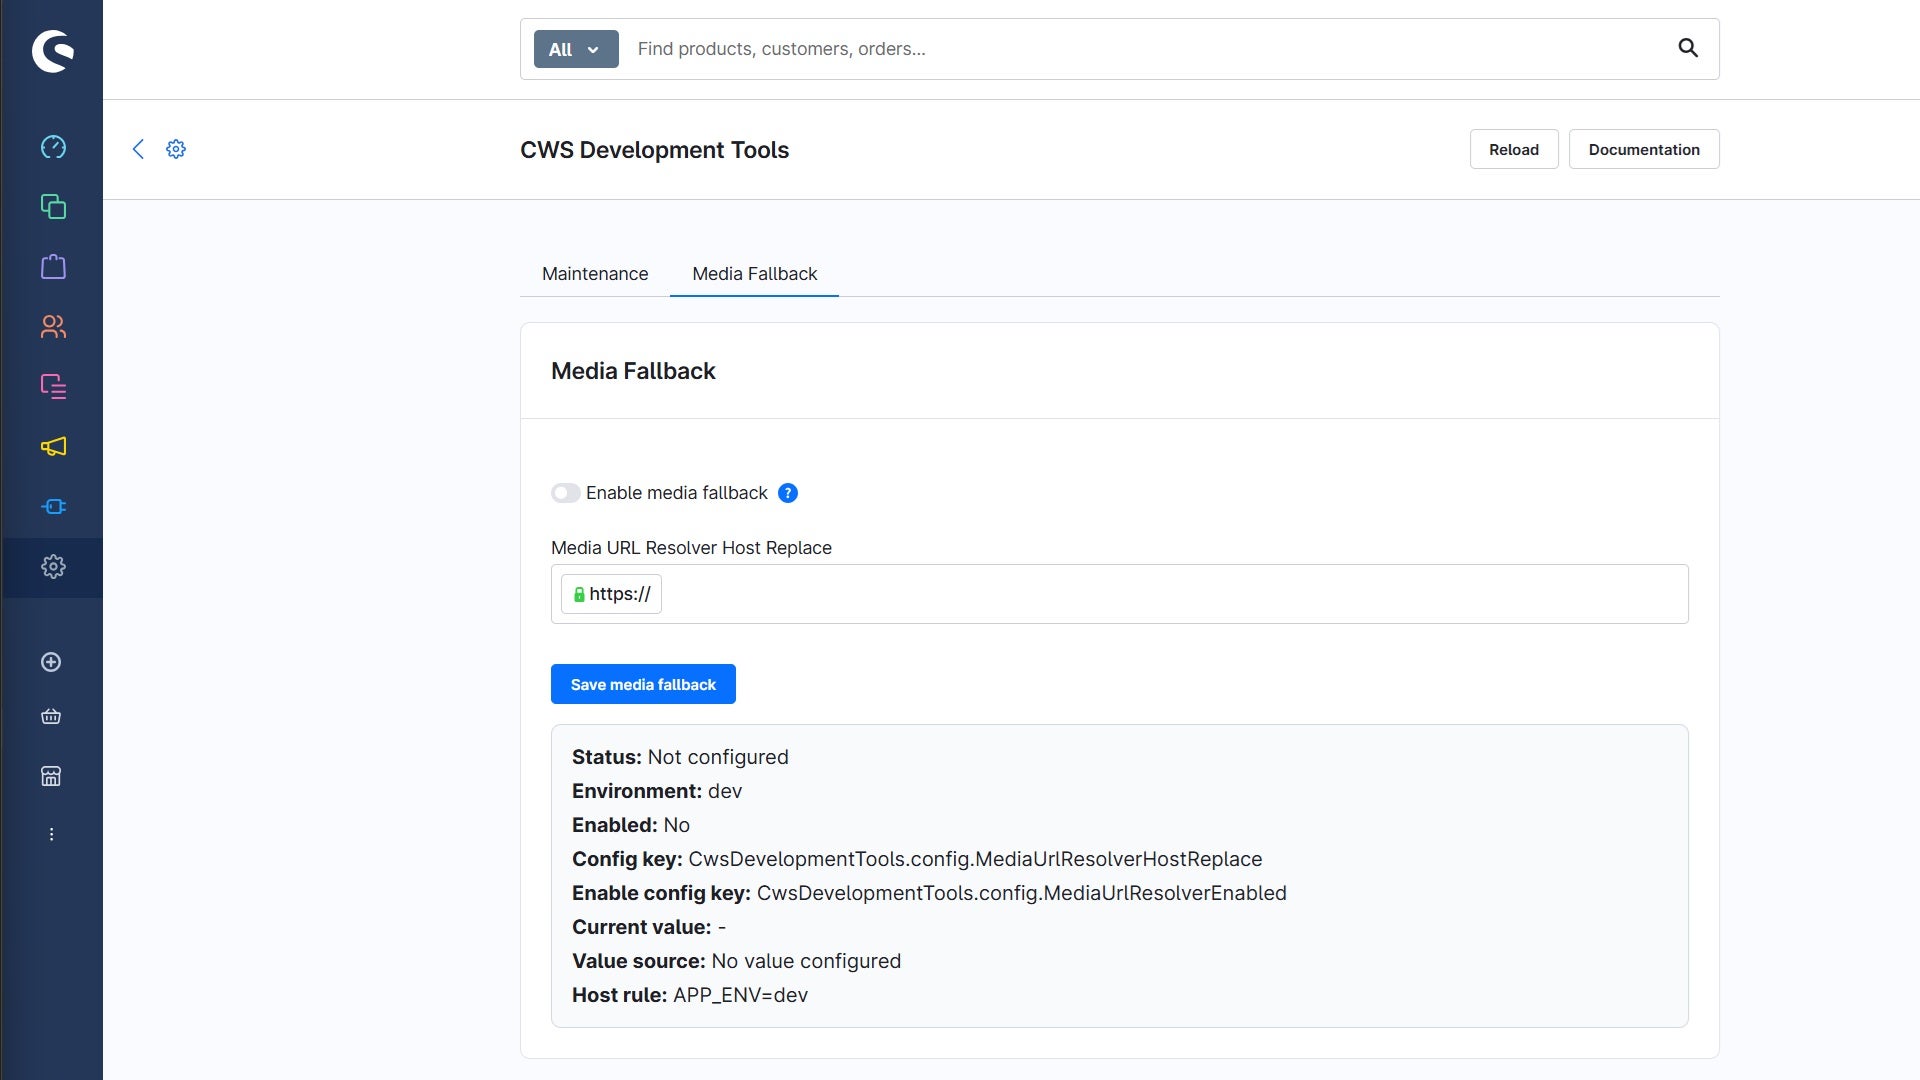Toggle the Enable media fallback switch
1920x1080 pixels.
(x=565, y=493)
